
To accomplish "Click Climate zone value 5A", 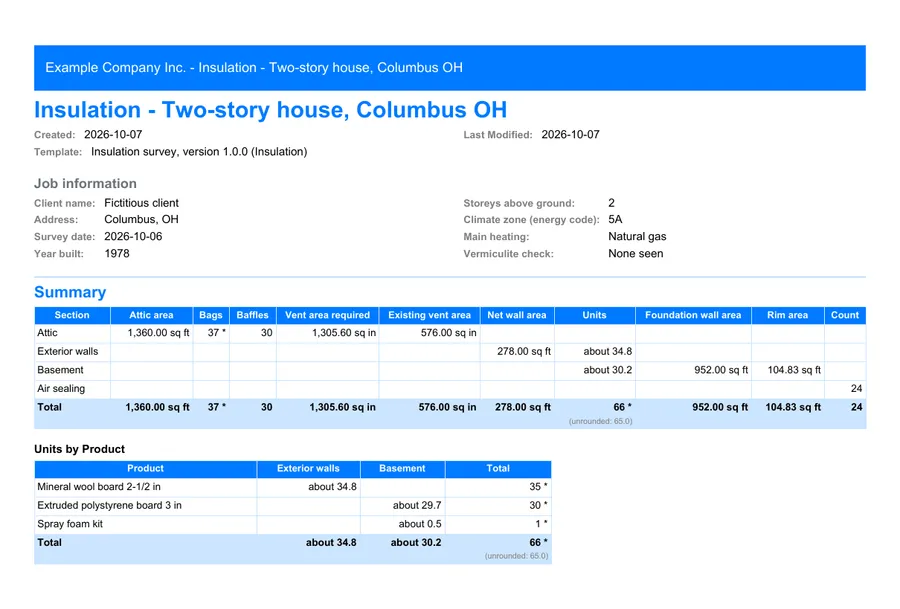I will 615,220.
